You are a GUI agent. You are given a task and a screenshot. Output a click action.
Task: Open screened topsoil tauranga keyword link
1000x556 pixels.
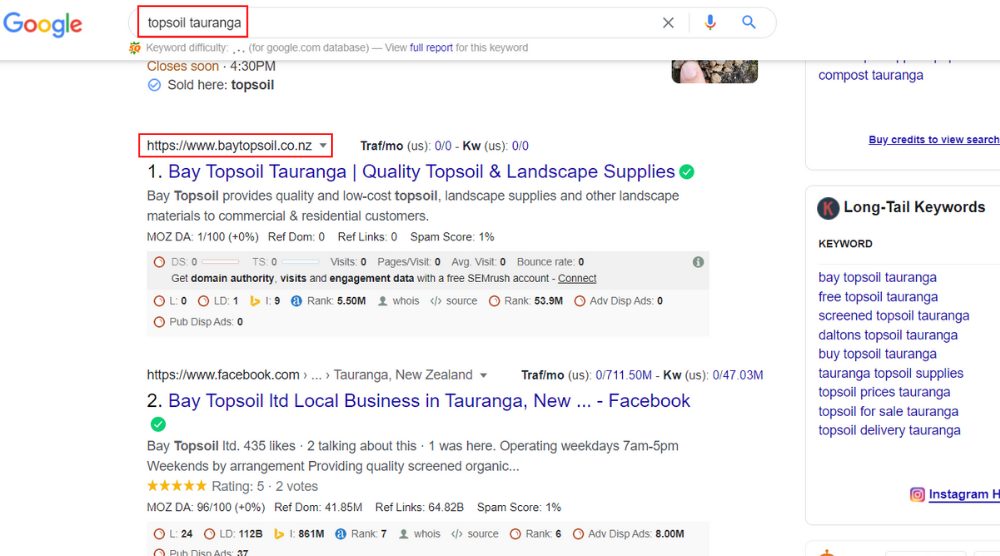(x=893, y=316)
